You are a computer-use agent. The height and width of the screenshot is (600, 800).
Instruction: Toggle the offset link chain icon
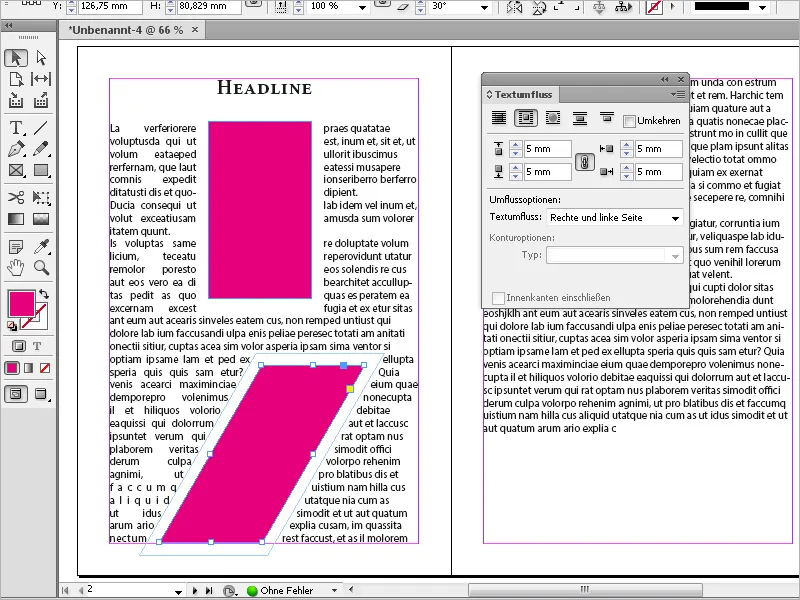tap(583, 159)
